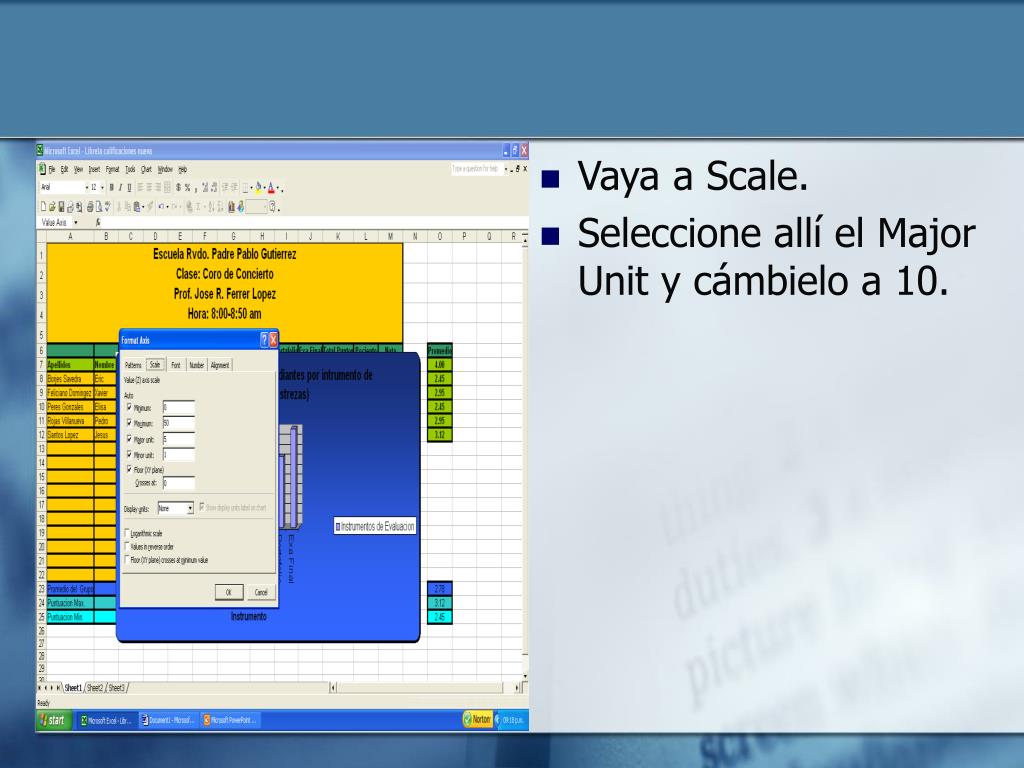Click the Minimum value input field
Image resolution: width=1024 pixels, height=768 pixels.
click(x=179, y=408)
